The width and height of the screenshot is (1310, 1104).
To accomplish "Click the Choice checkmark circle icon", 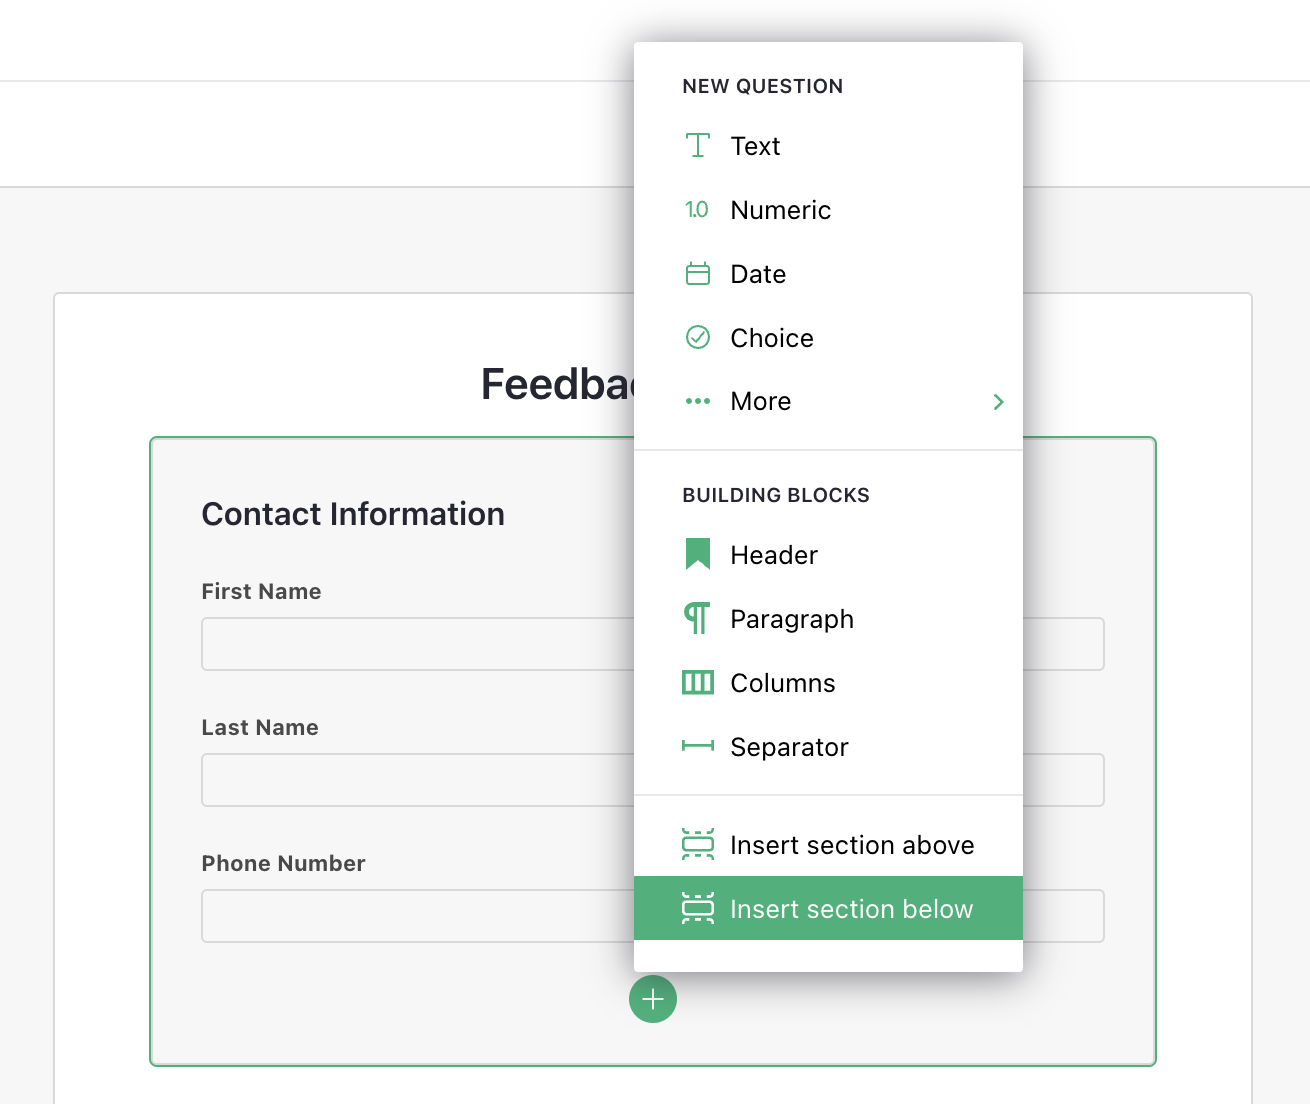I will tap(698, 338).
